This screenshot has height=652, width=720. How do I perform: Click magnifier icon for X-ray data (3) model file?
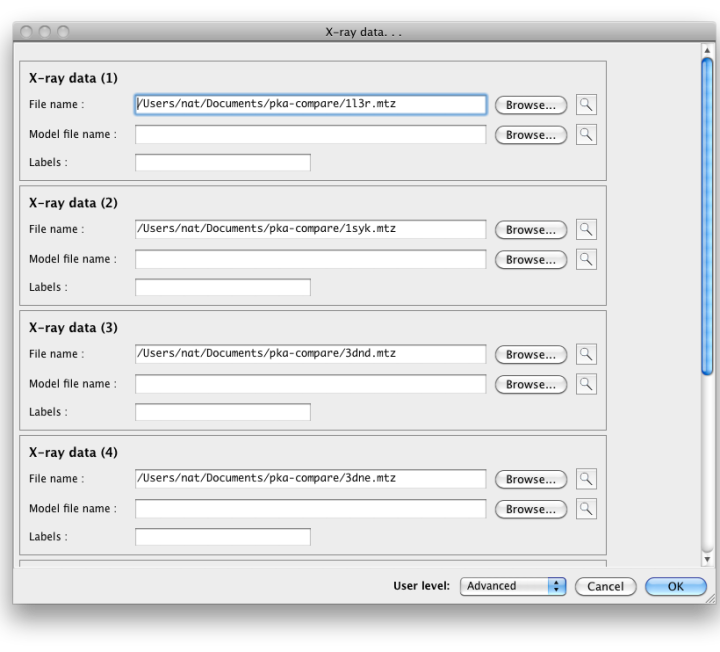pos(586,385)
